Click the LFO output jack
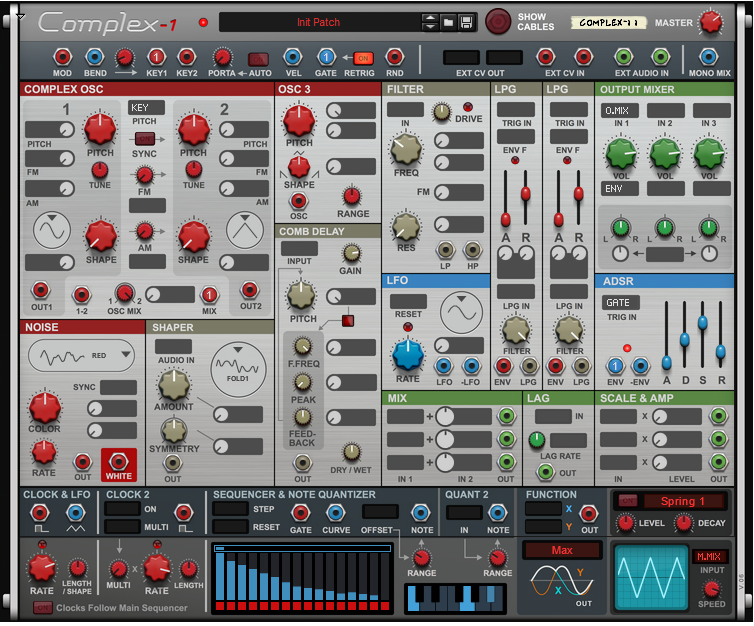Image resolution: width=754 pixels, height=626 pixels. pos(443,366)
